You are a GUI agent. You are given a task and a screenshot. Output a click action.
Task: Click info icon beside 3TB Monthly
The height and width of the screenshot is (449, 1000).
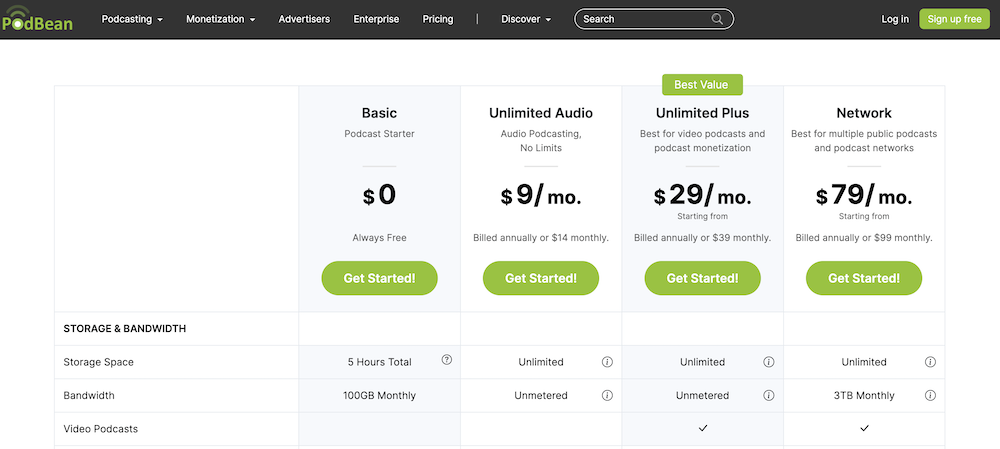(930, 396)
